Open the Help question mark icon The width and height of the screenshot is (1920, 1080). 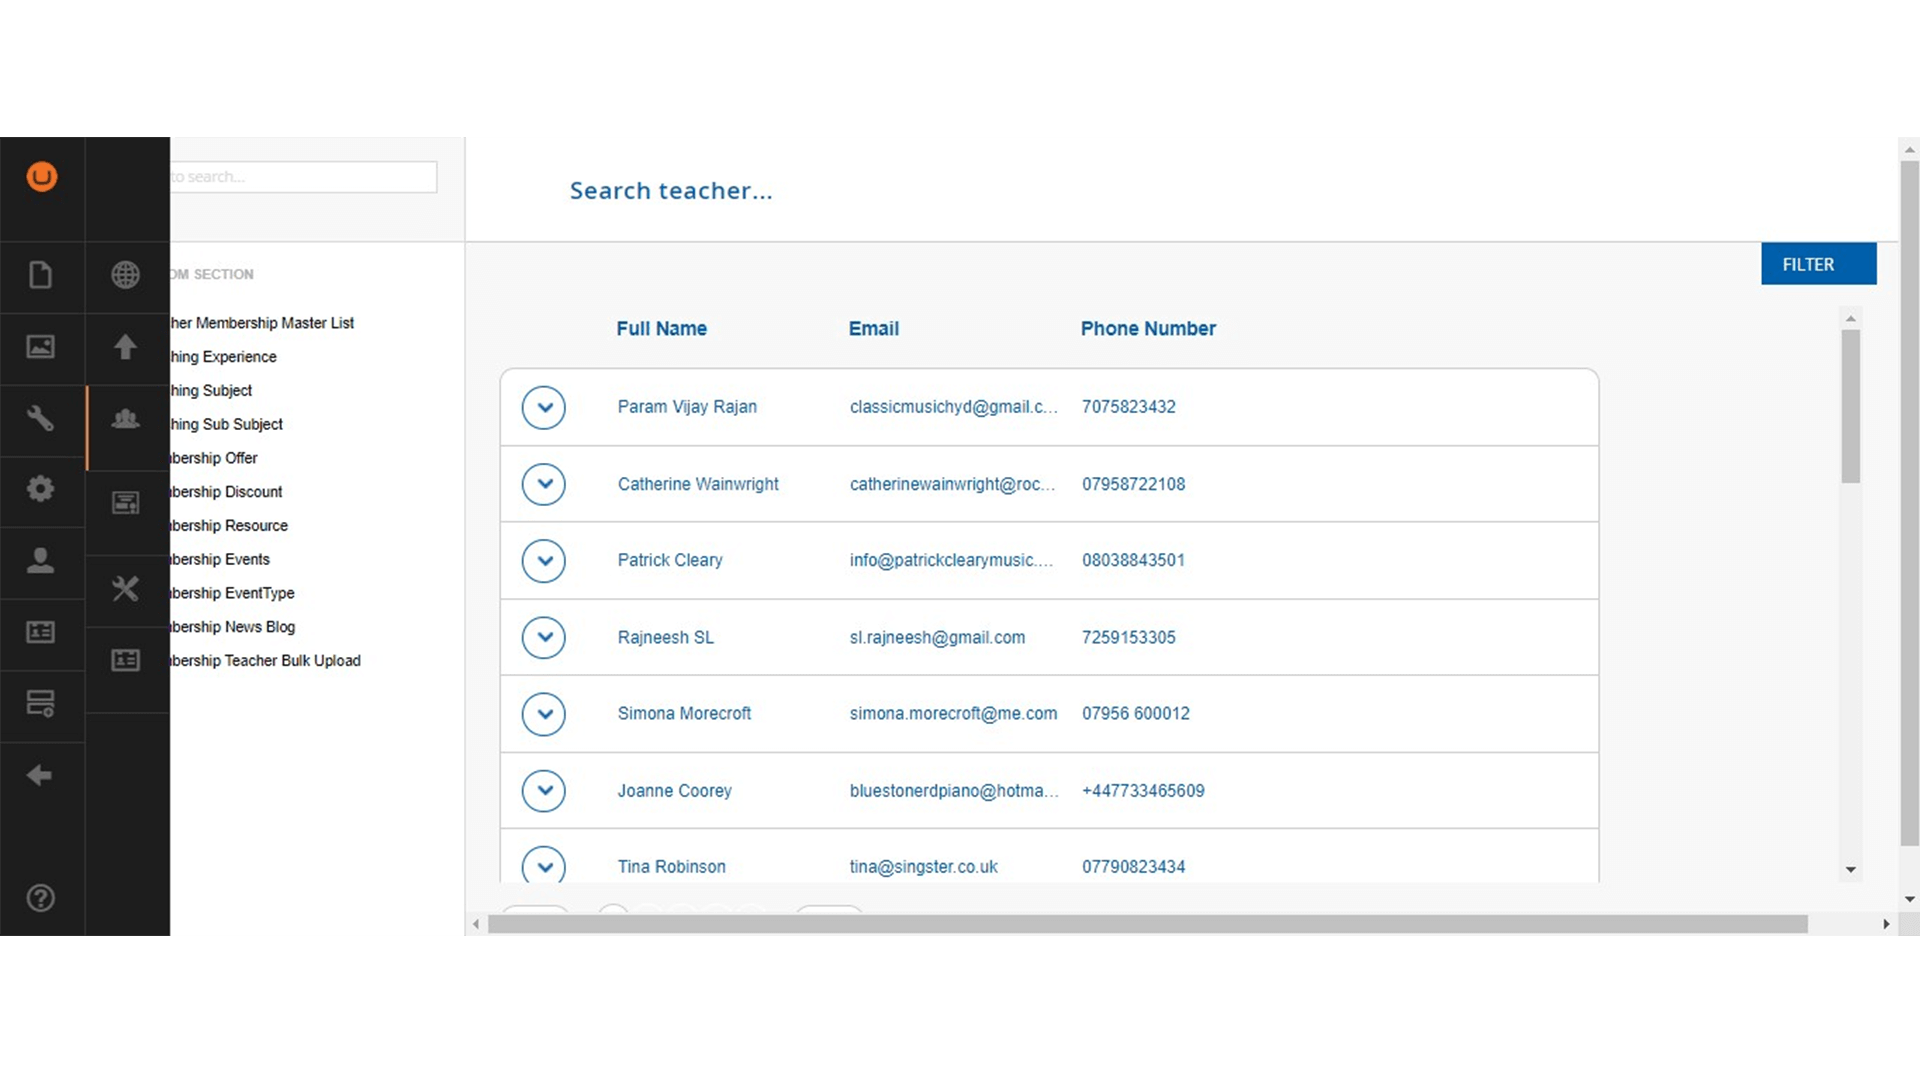click(41, 898)
